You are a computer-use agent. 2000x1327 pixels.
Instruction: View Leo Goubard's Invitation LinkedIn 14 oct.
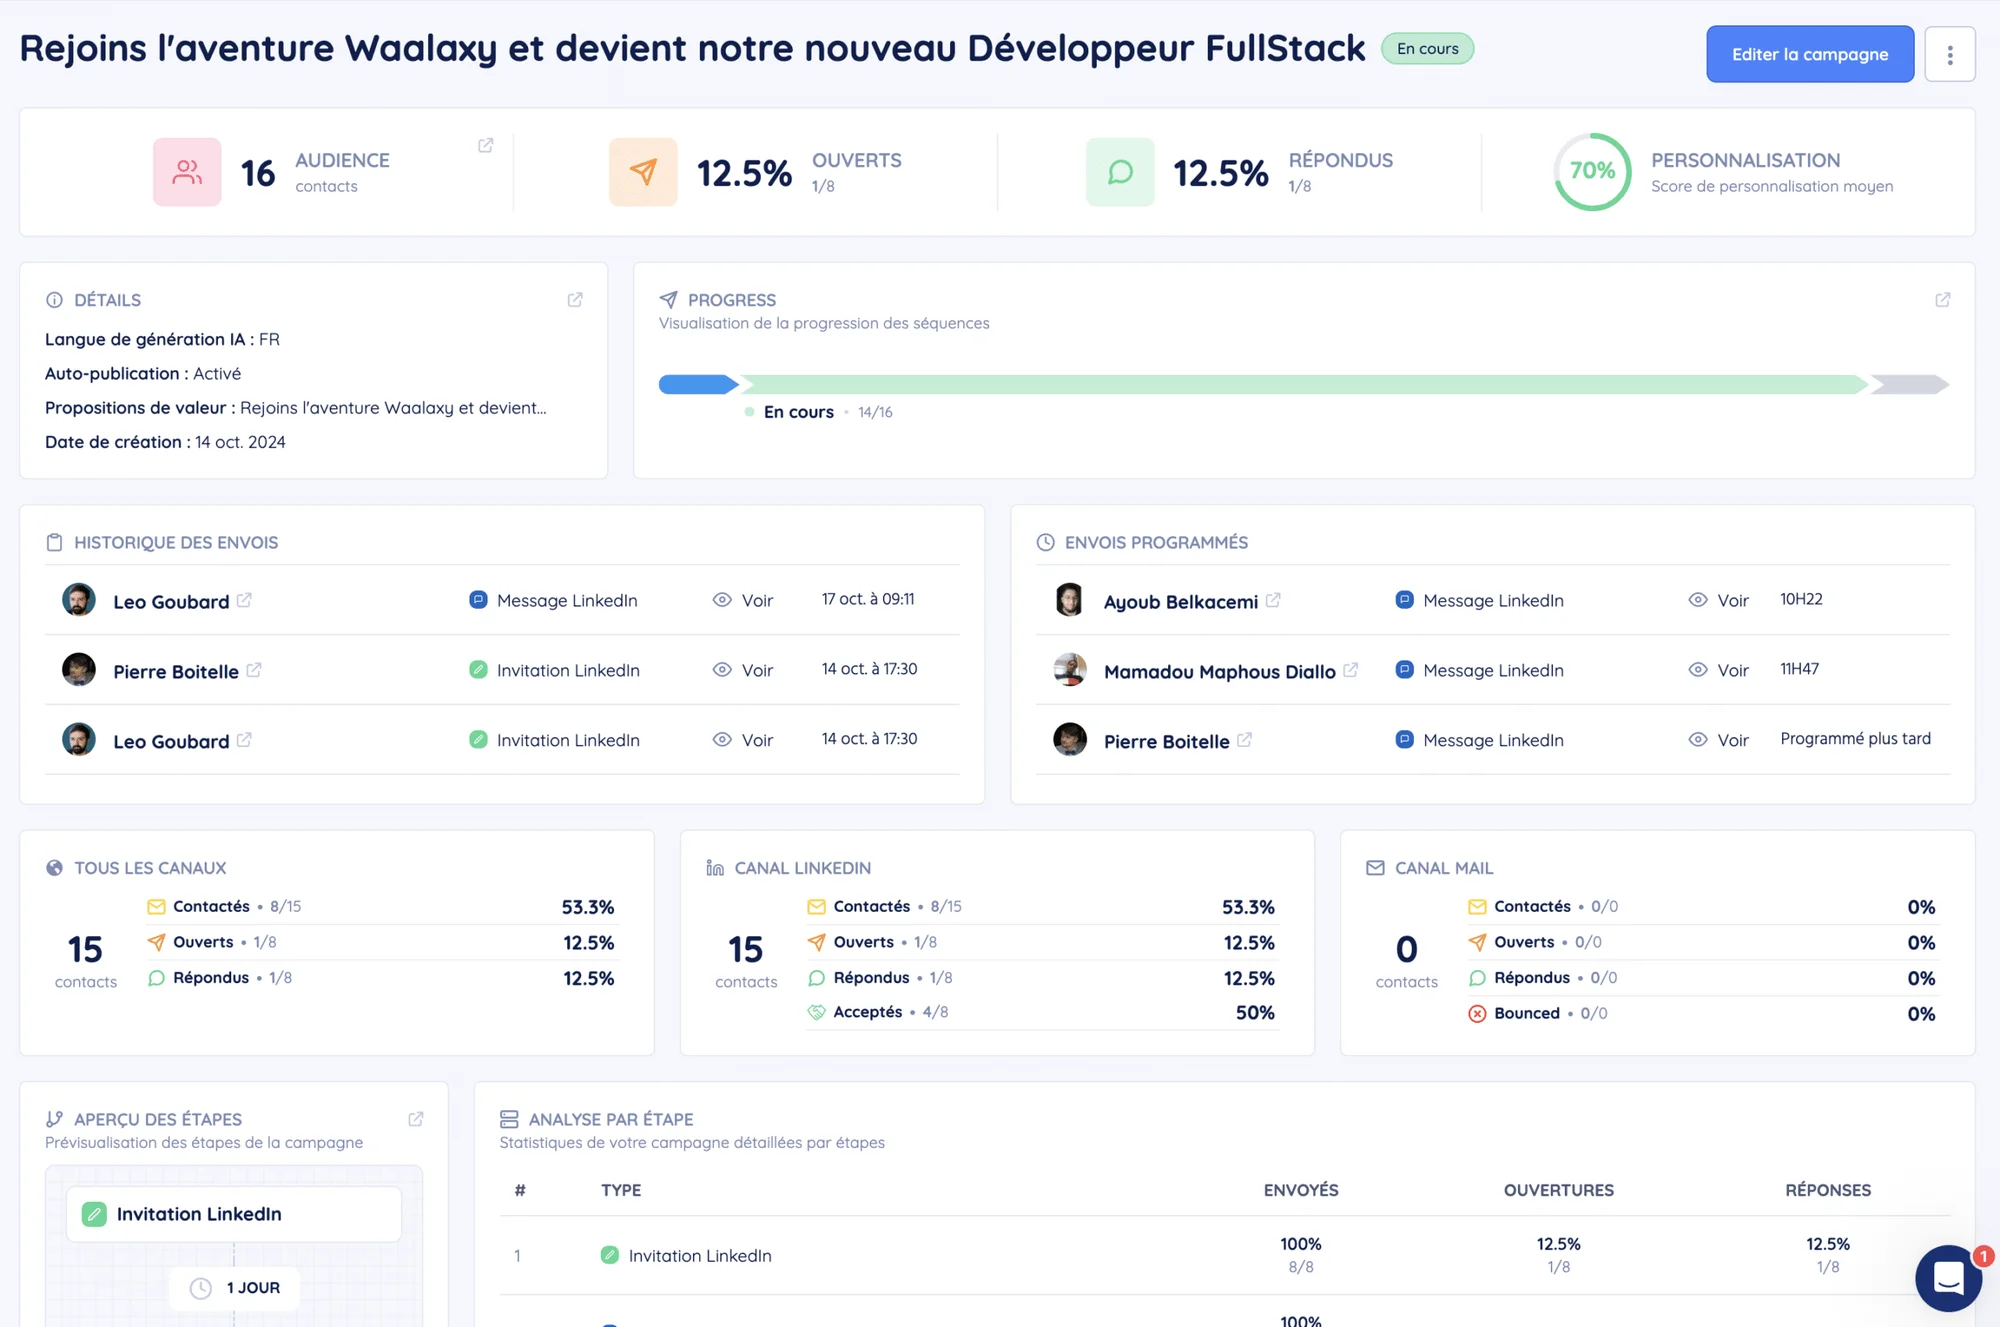coord(742,740)
